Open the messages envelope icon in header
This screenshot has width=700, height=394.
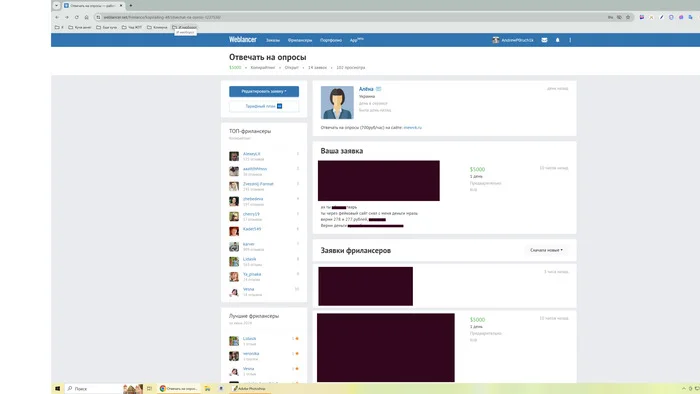(x=544, y=40)
